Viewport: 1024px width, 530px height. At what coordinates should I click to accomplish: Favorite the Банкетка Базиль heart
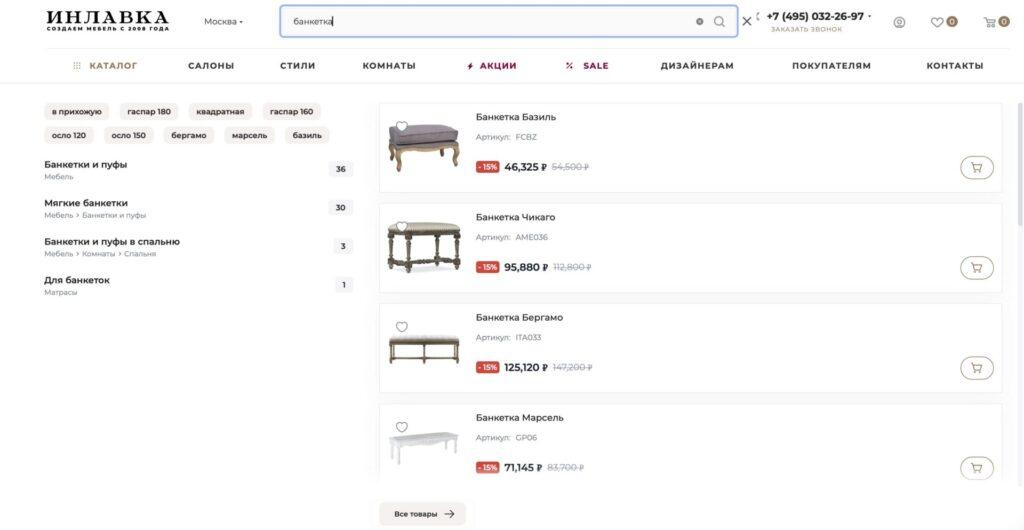[x=402, y=126]
